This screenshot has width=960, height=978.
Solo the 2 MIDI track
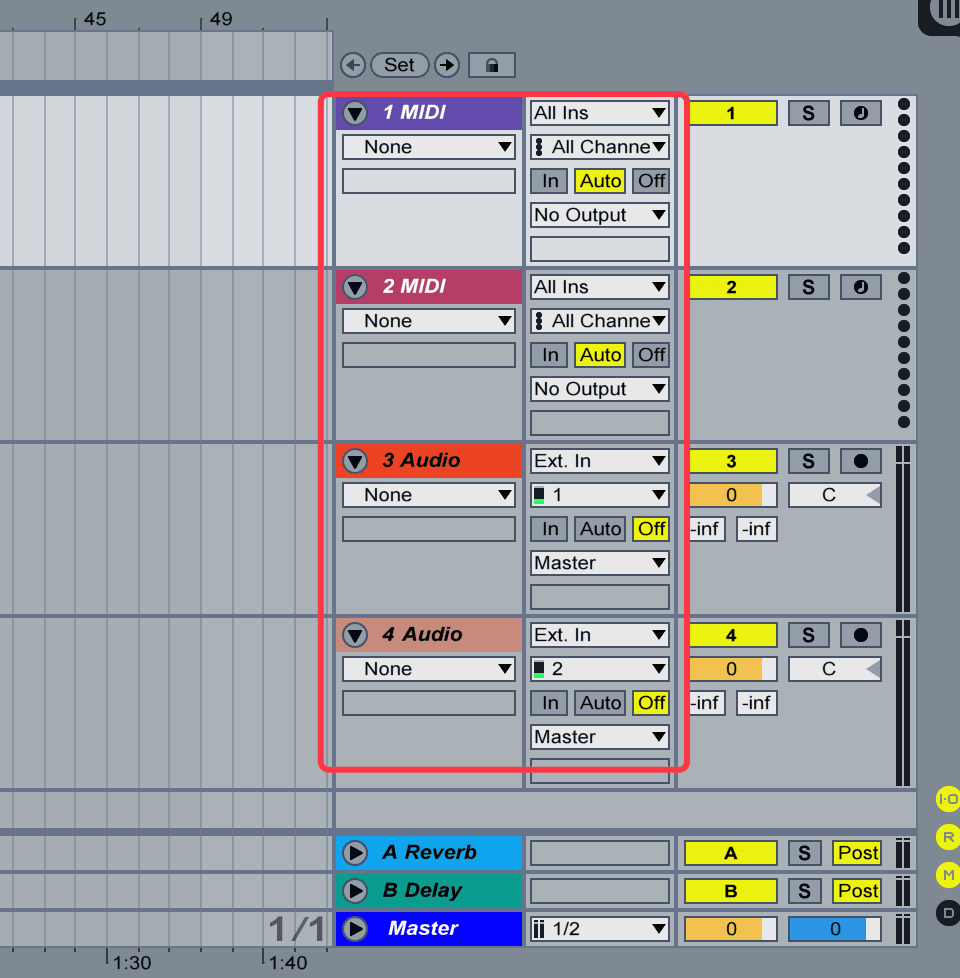tap(808, 287)
